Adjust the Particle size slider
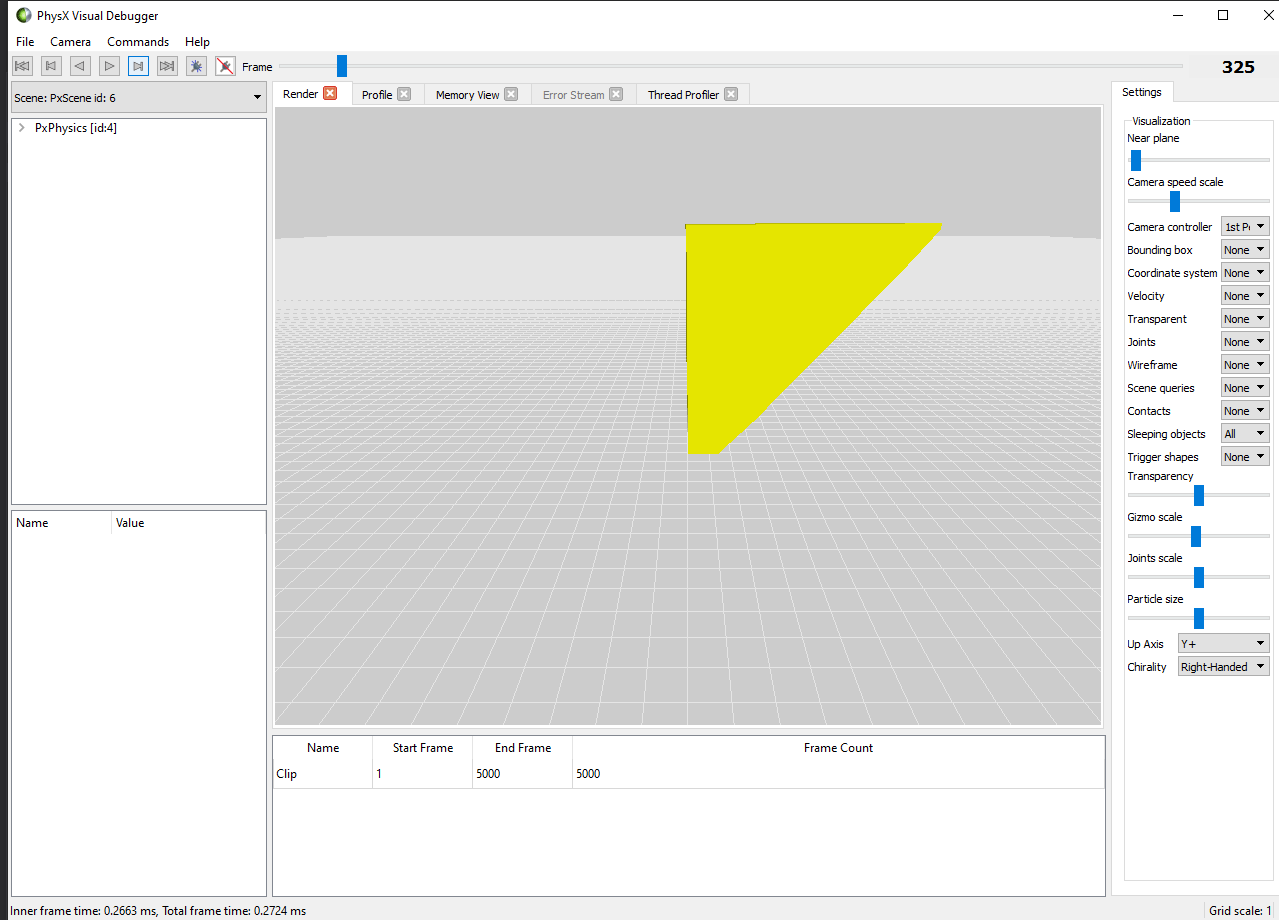This screenshot has height=920, width=1279. click(x=1198, y=618)
